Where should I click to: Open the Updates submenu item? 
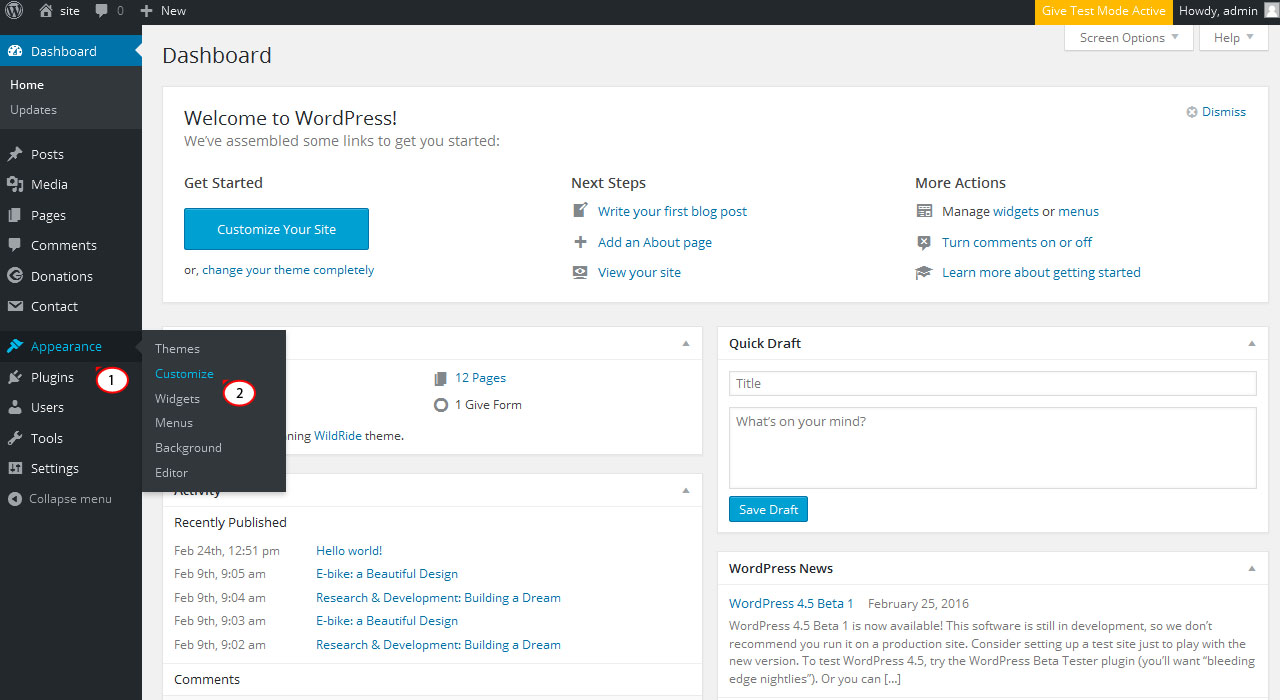[33, 110]
